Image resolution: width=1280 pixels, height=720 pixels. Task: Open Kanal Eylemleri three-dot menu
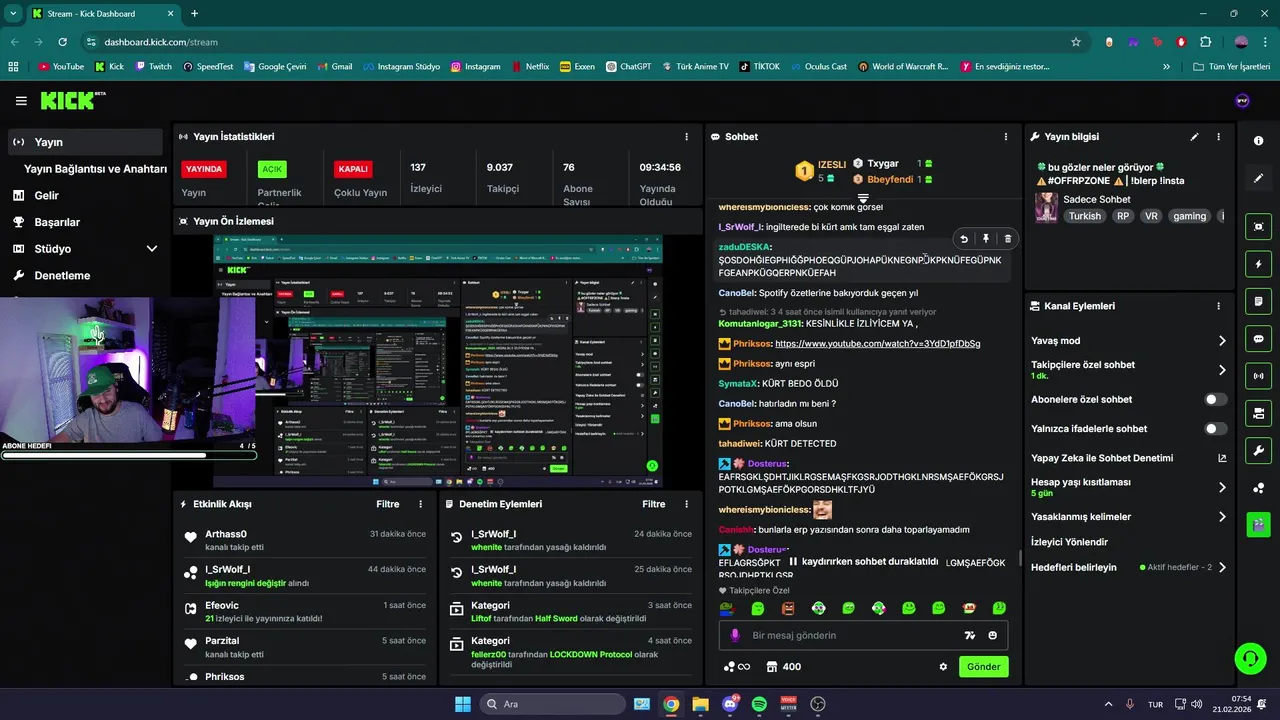click(1218, 306)
